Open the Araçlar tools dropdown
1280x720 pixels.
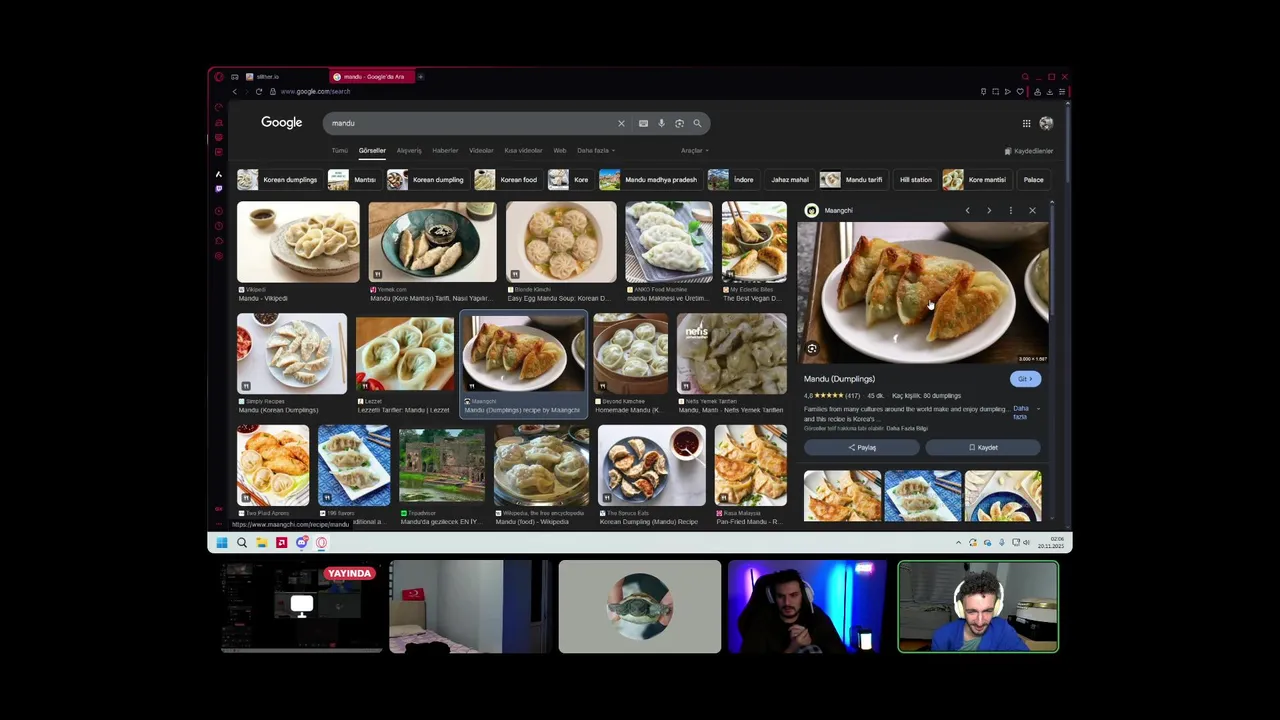[695, 150]
